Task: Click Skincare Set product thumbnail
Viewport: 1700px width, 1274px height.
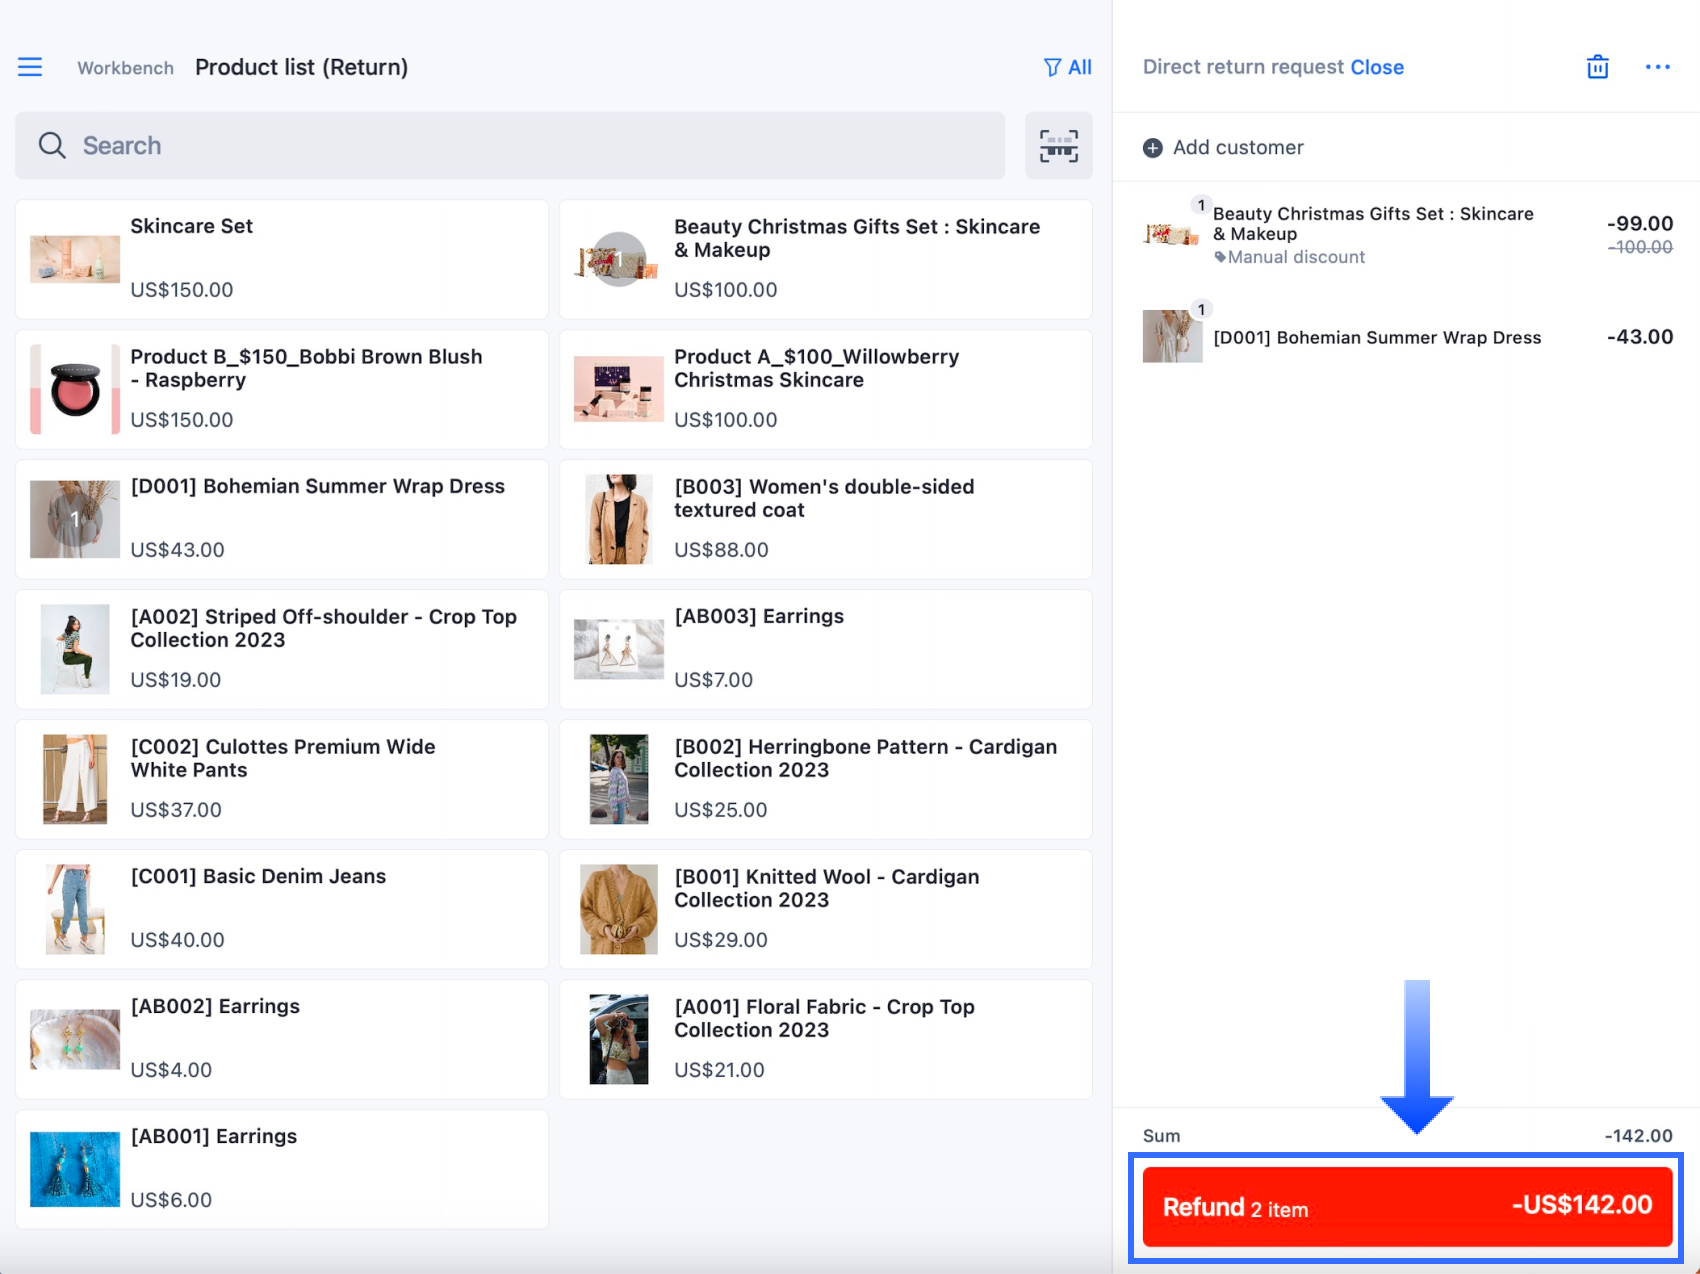Action: click(75, 260)
